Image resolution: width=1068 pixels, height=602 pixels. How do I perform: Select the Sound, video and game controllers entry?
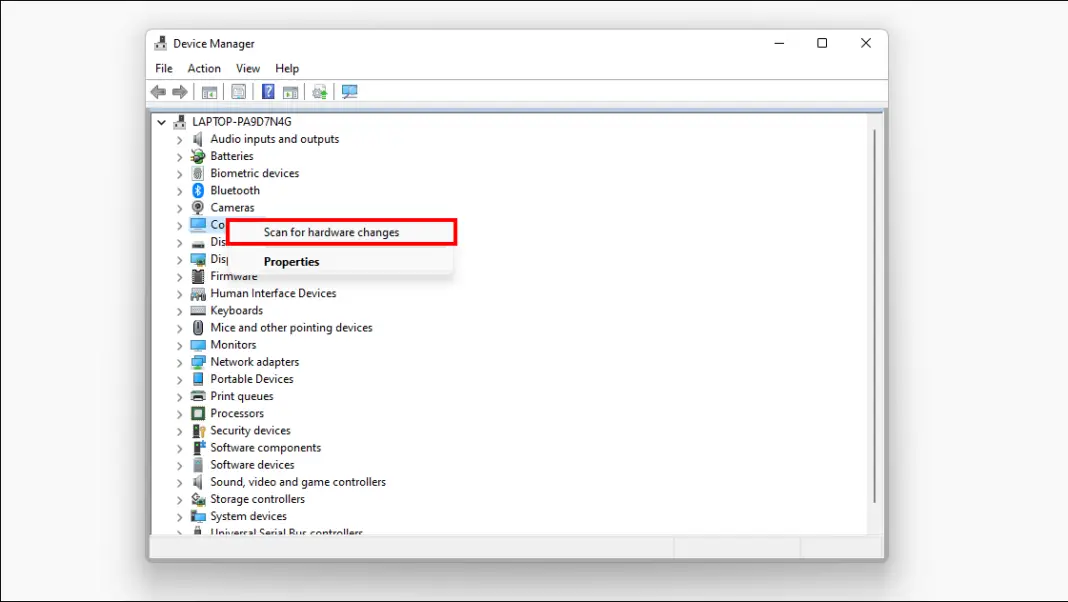coord(298,482)
